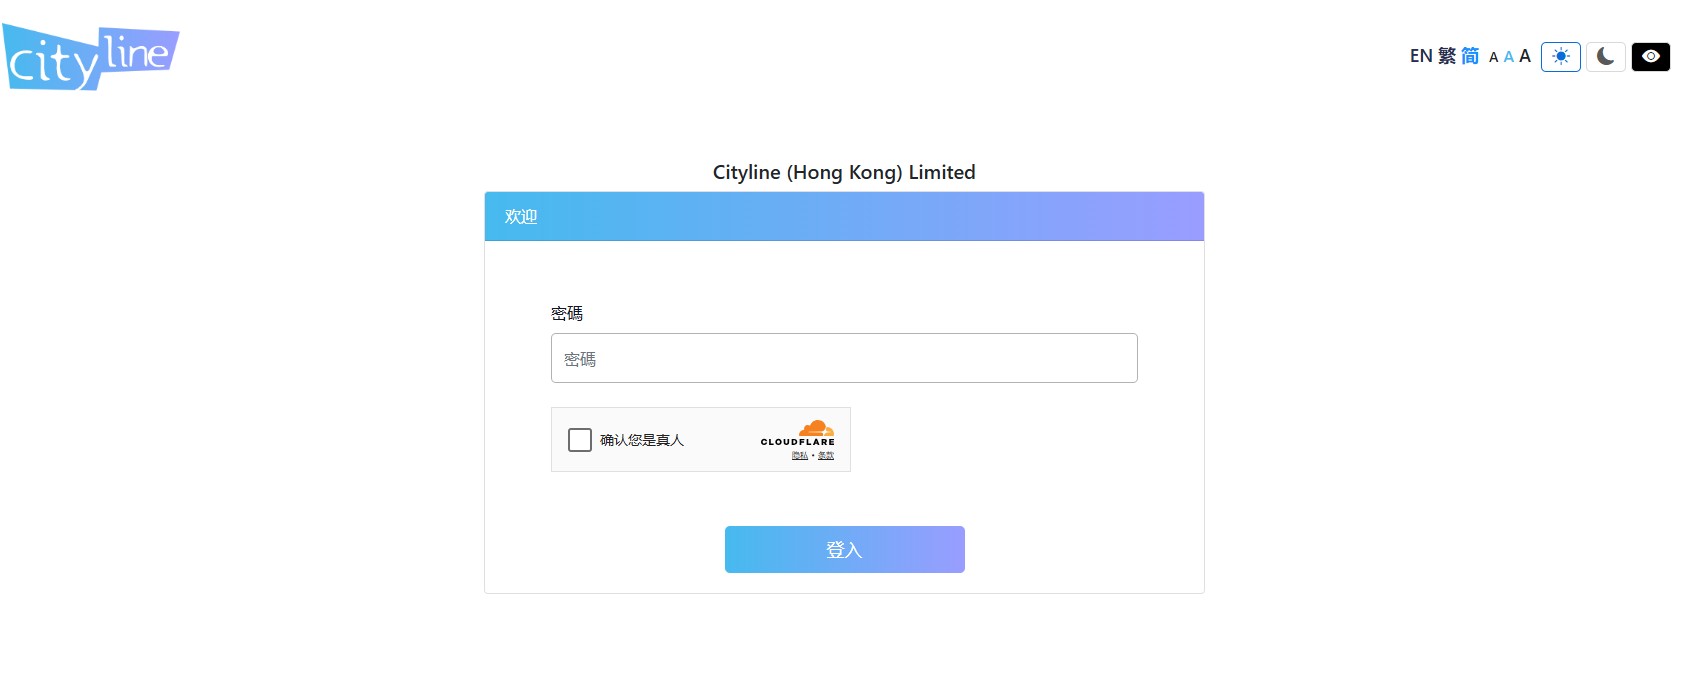Switch to dark mode via moon icon
This screenshot has height=676, width=1694.
[1605, 57]
